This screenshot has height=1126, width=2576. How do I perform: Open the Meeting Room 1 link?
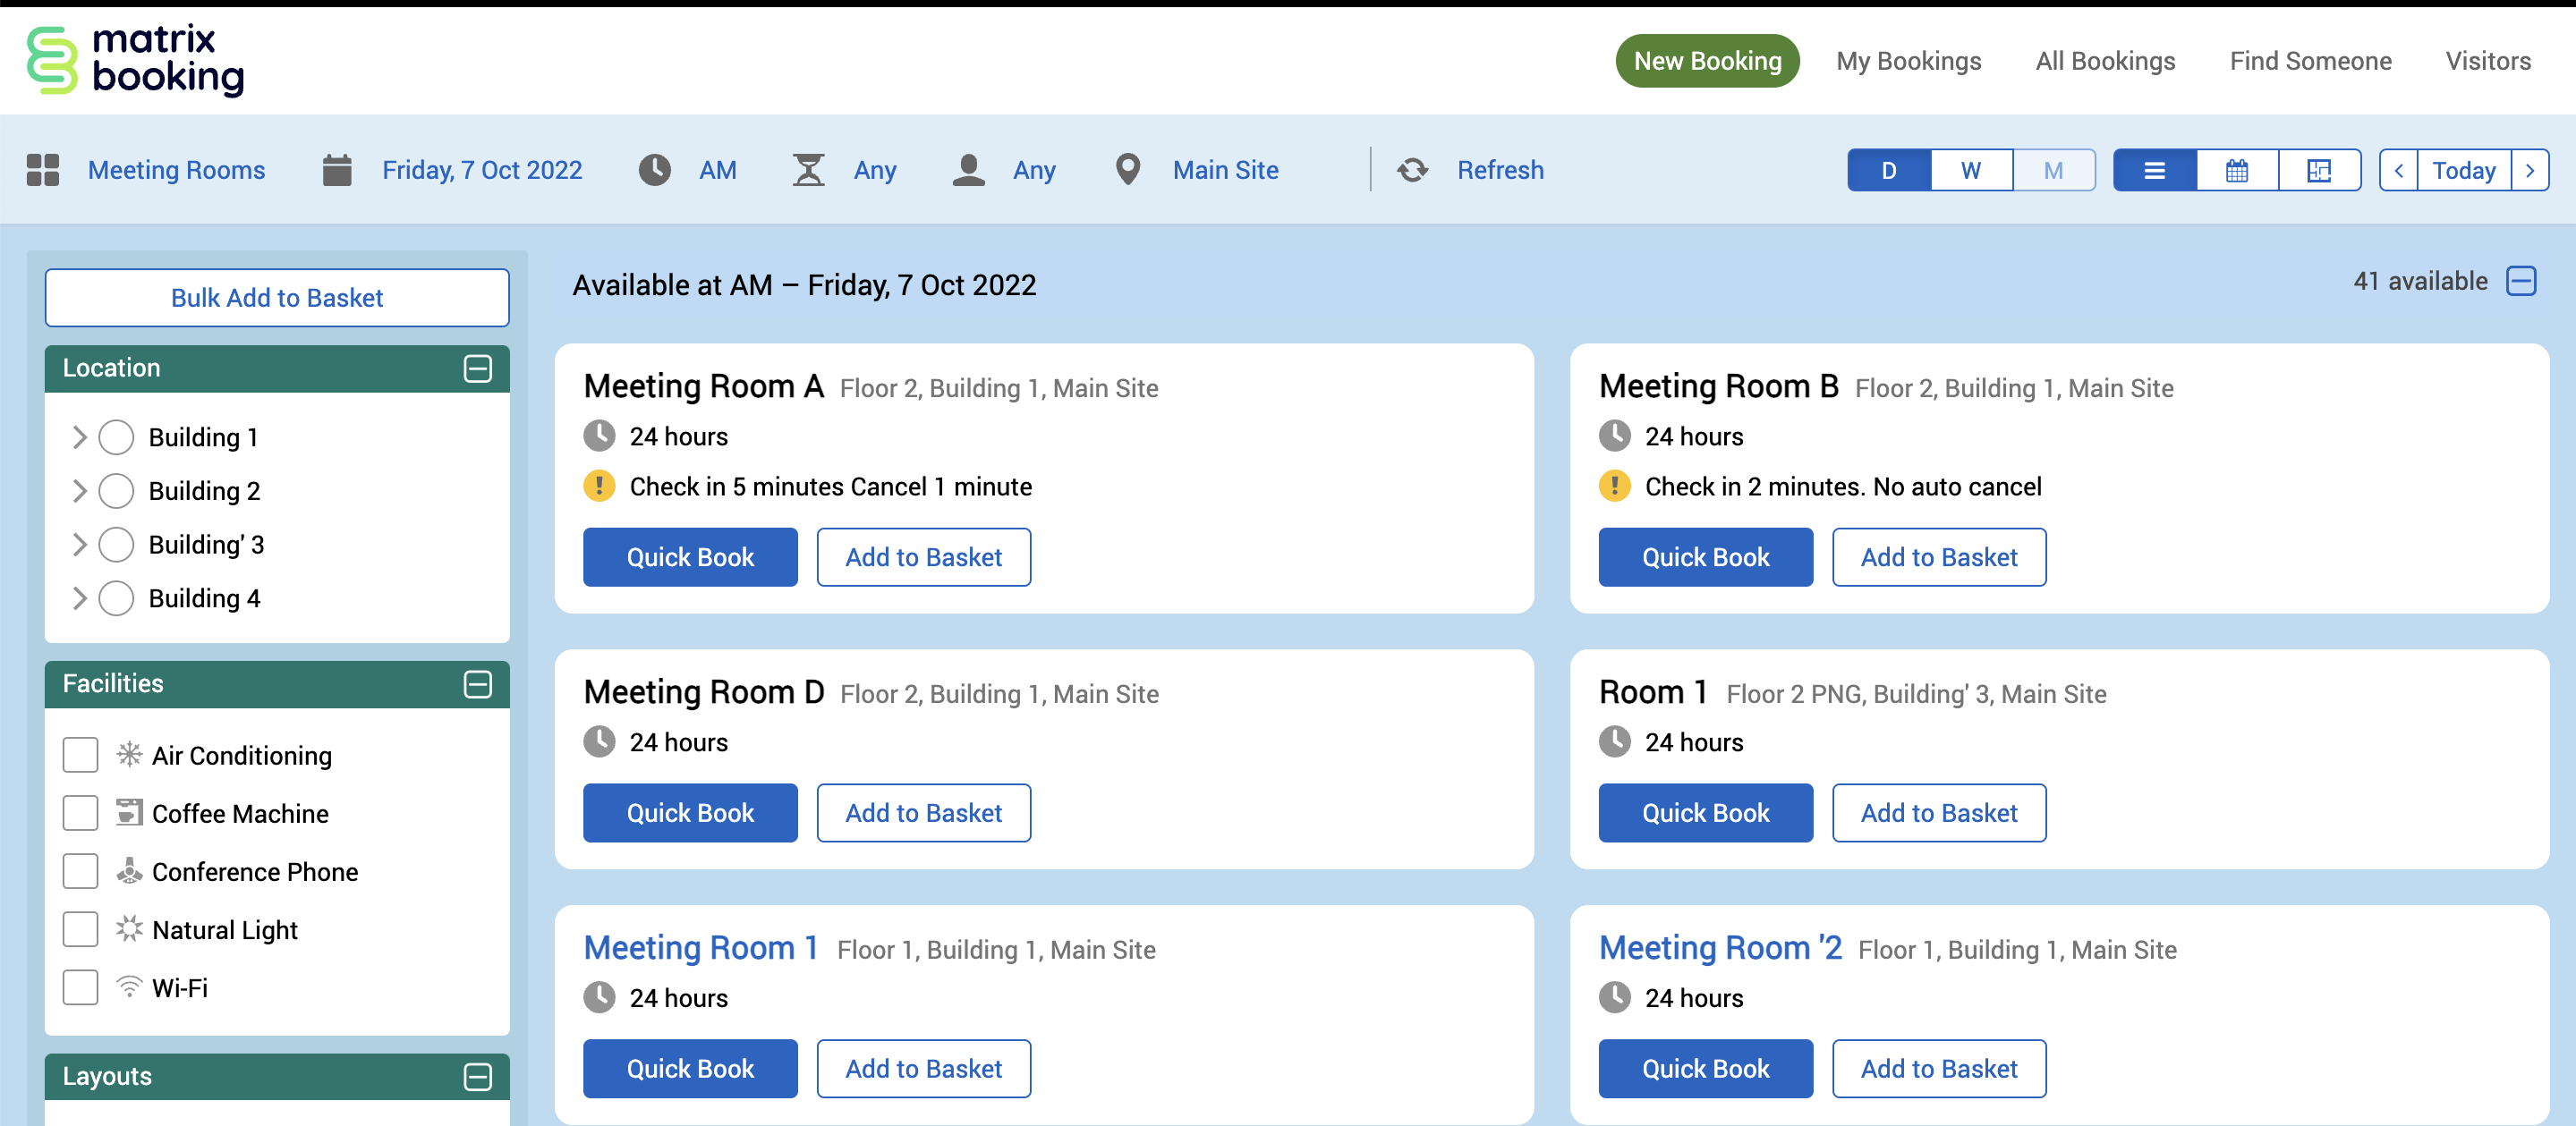[x=700, y=947]
